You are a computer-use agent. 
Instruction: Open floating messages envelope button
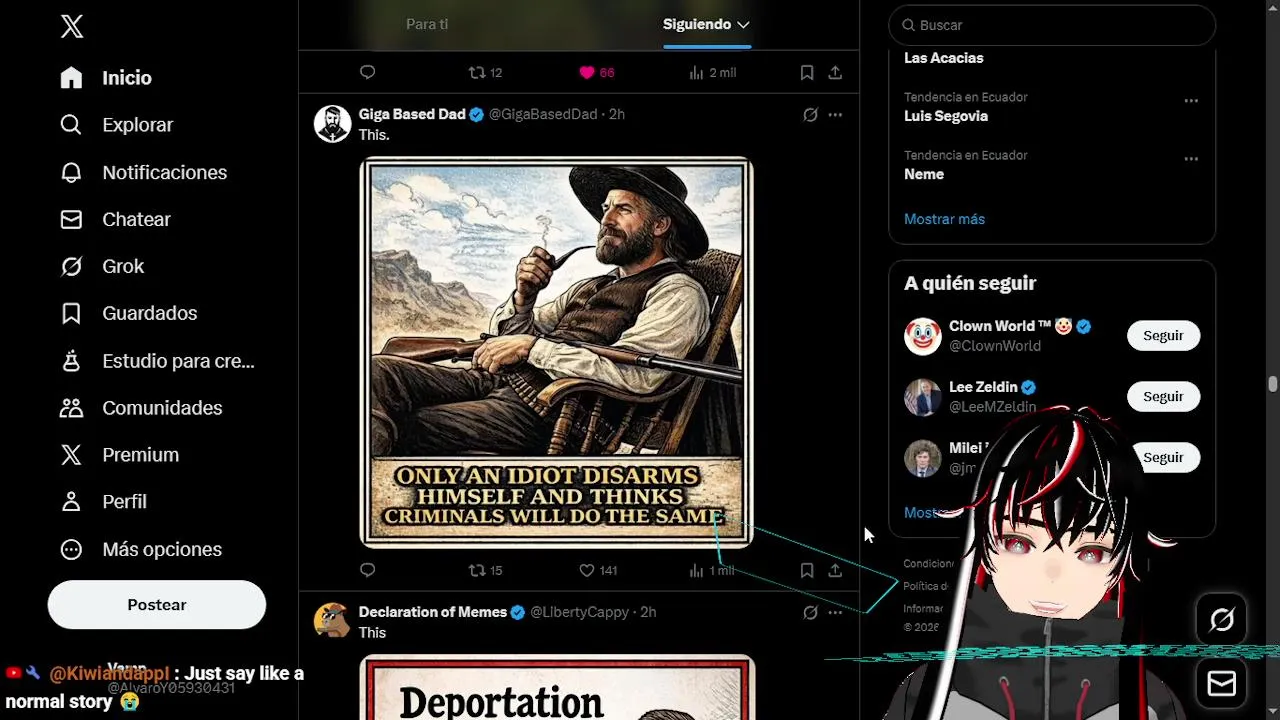1222,684
